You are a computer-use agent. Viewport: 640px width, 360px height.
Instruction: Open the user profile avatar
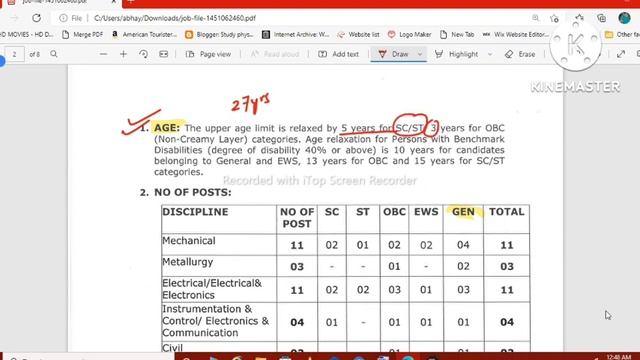(x=624, y=18)
